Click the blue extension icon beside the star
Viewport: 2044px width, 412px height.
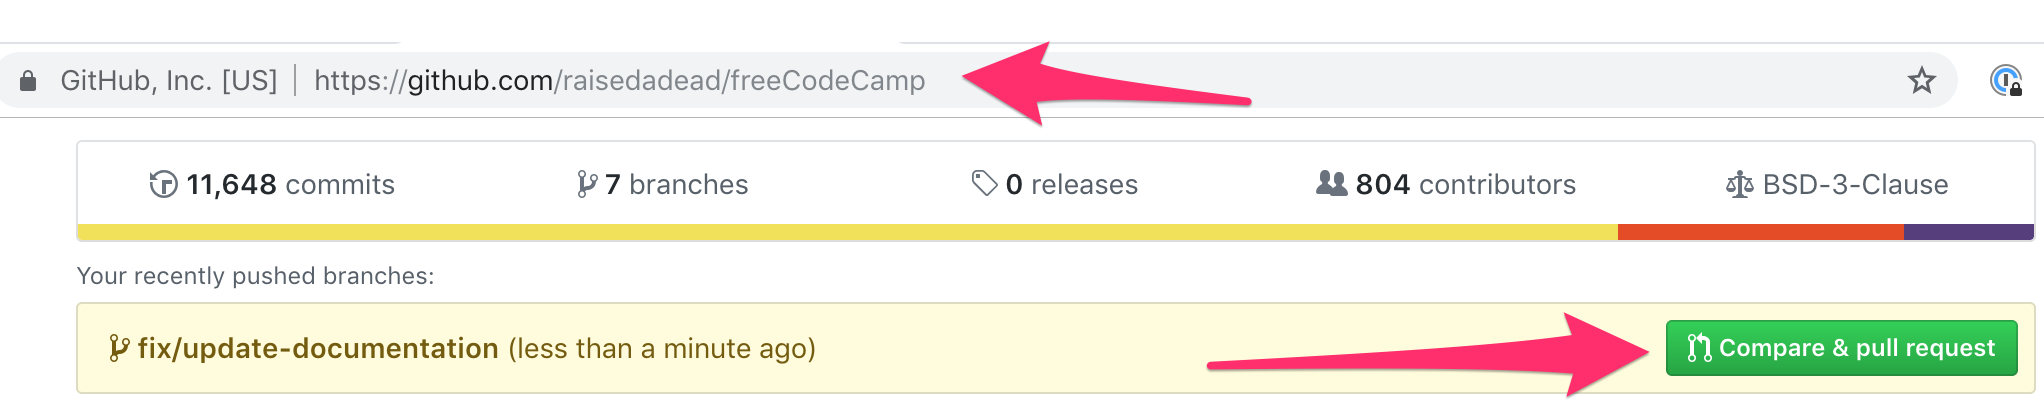[2005, 81]
